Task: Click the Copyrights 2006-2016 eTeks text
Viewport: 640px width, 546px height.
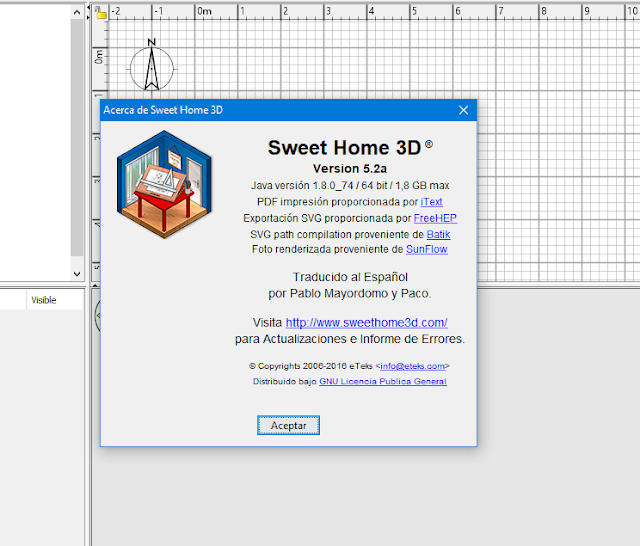Action: [311, 366]
